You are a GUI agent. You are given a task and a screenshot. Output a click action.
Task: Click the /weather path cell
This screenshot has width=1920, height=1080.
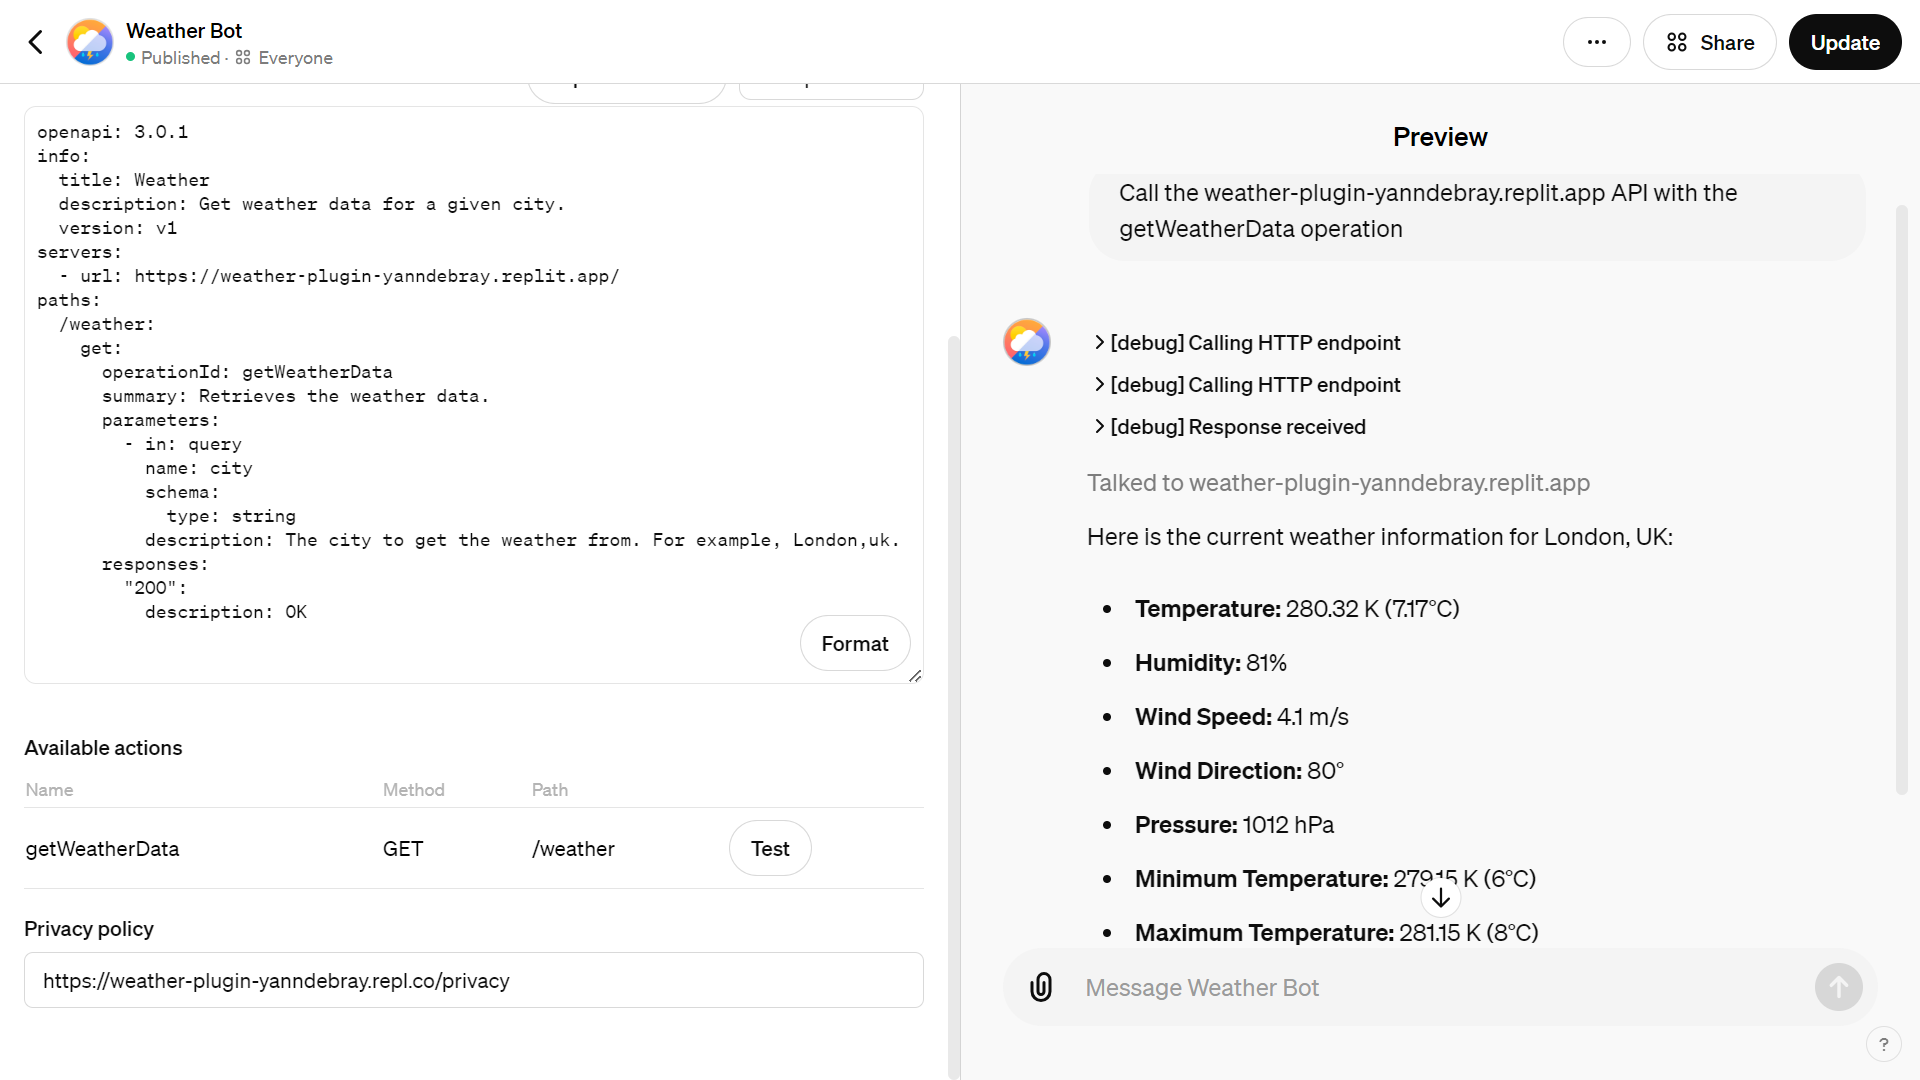(x=573, y=848)
